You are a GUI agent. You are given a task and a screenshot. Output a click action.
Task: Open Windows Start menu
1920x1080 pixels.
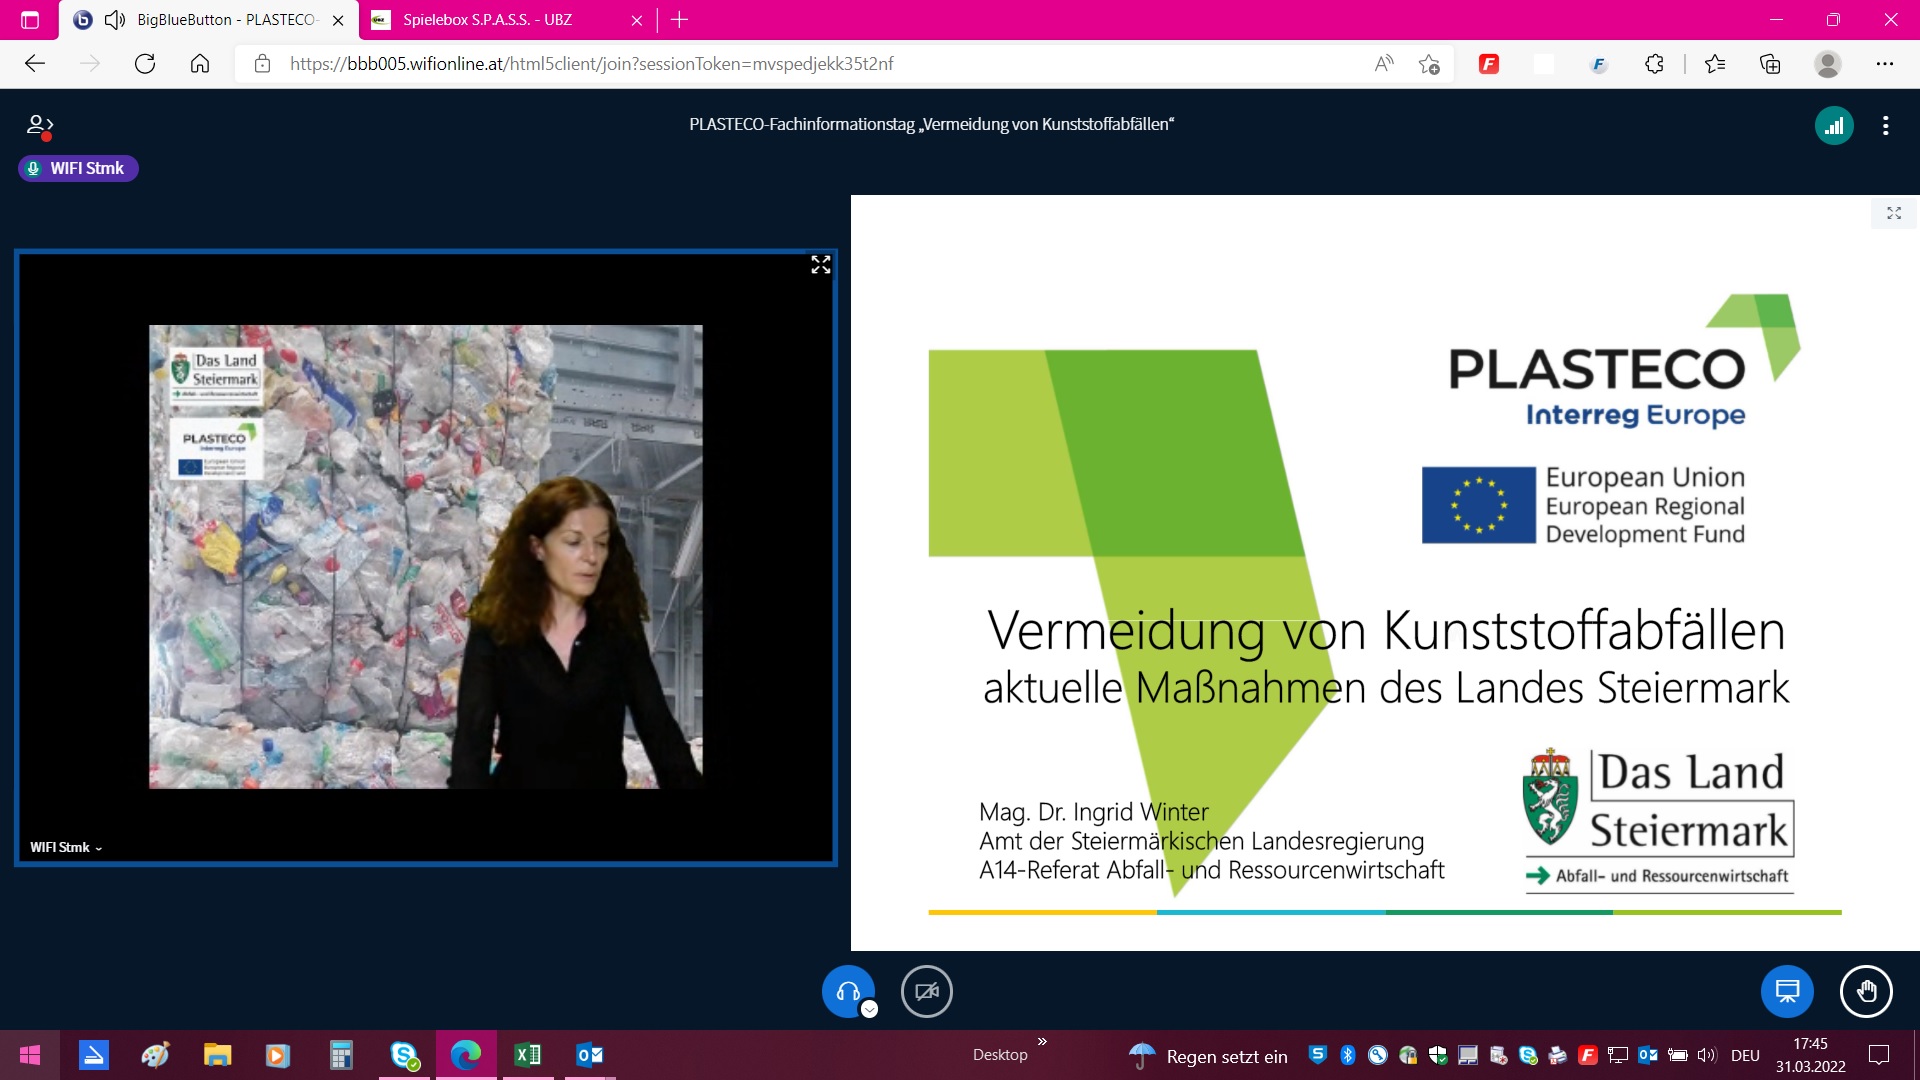point(30,1055)
